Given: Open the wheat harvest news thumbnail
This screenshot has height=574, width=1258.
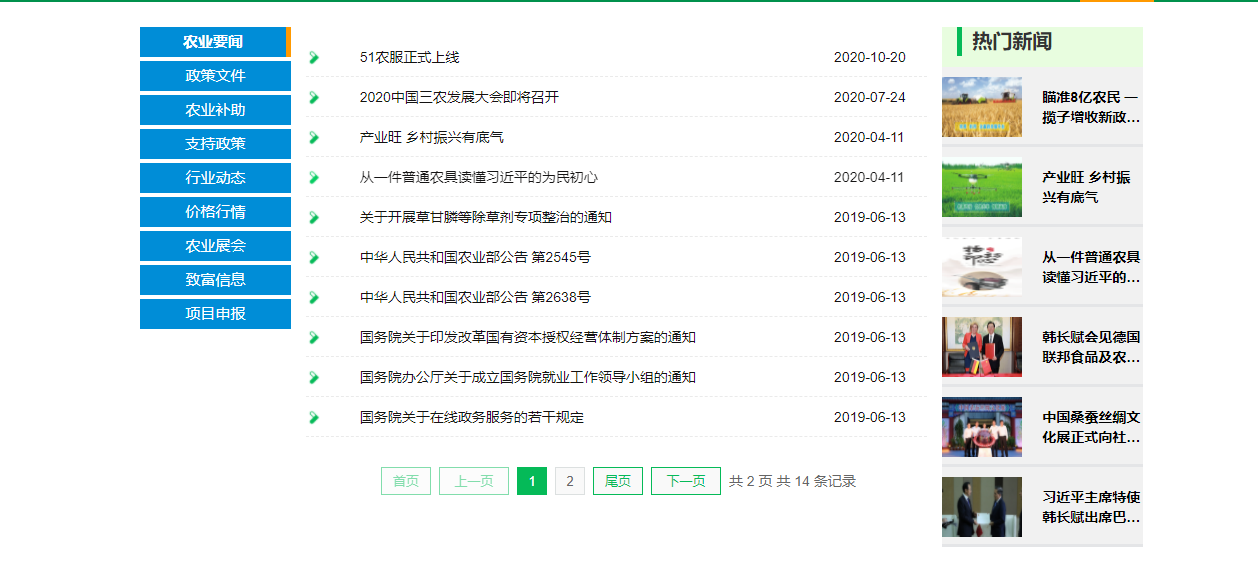Looking at the screenshot, I should (981, 107).
